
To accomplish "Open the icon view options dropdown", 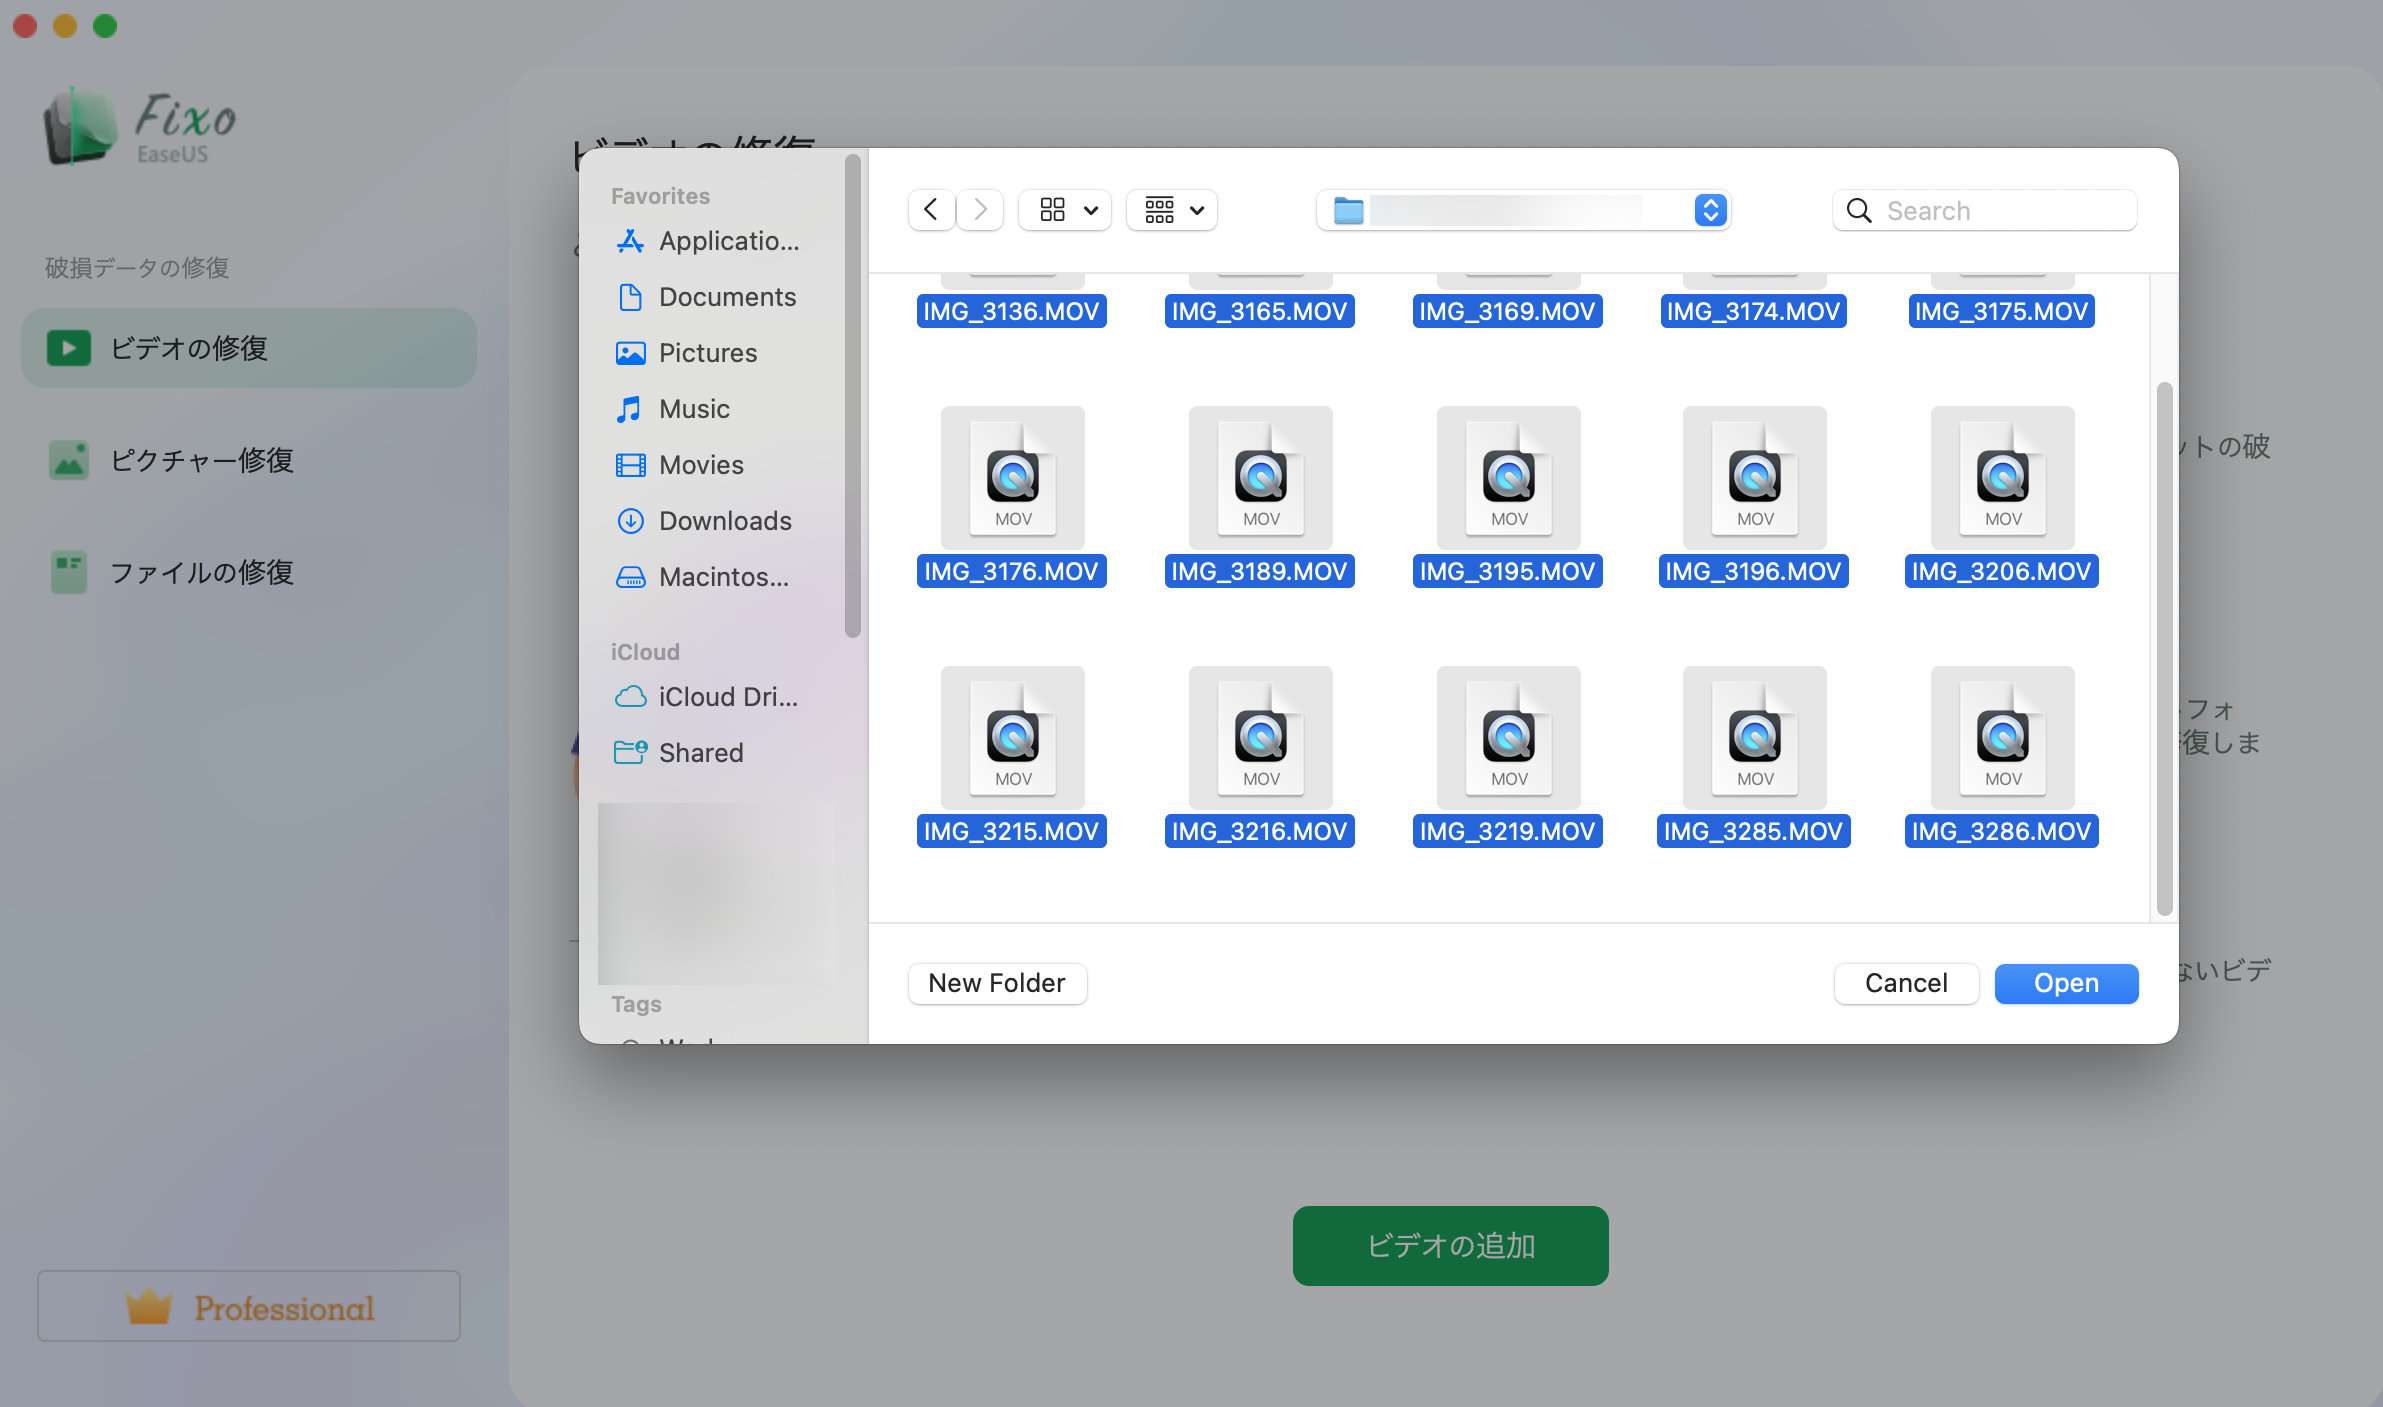I will coord(1065,210).
